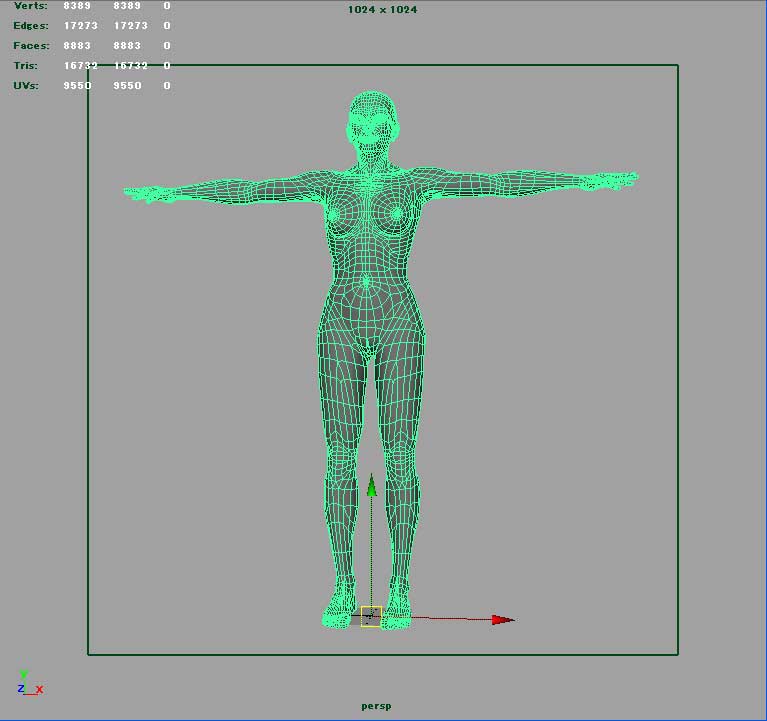
Task: Click the Faces label in the poly count HUD
Action: pyautogui.click(x=30, y=46)
